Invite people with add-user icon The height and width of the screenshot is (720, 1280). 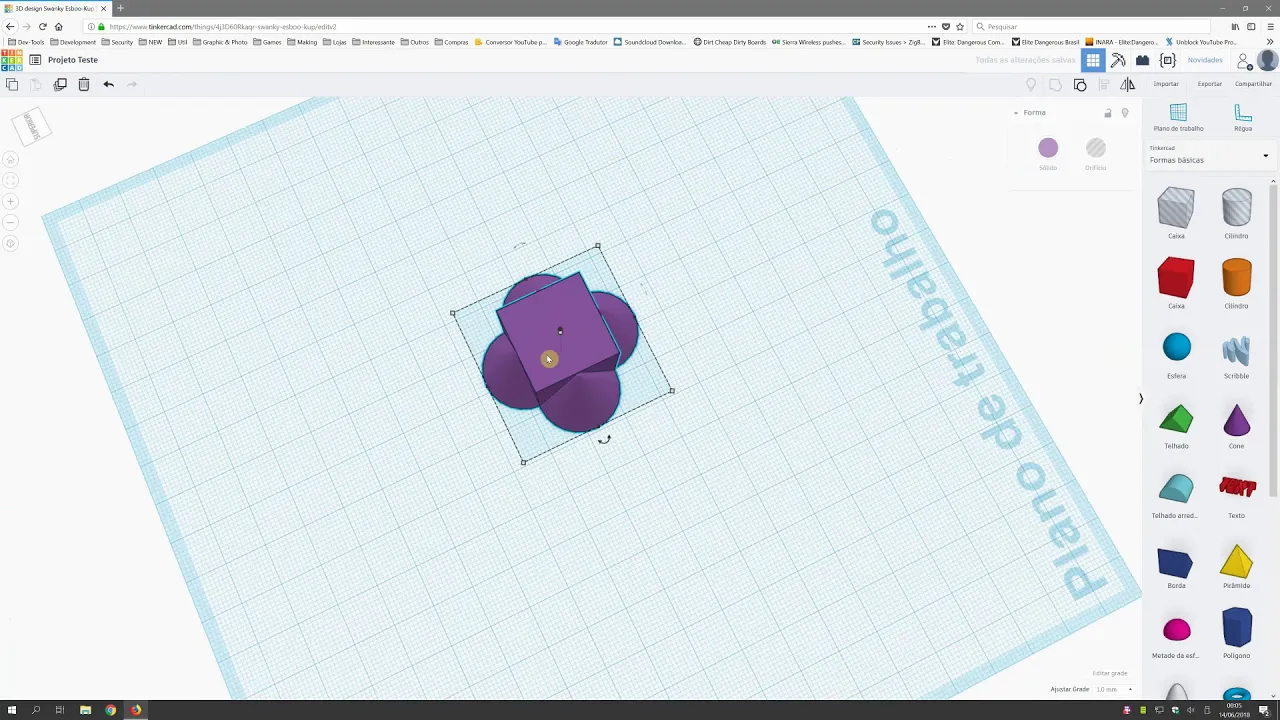point(1244,62)
